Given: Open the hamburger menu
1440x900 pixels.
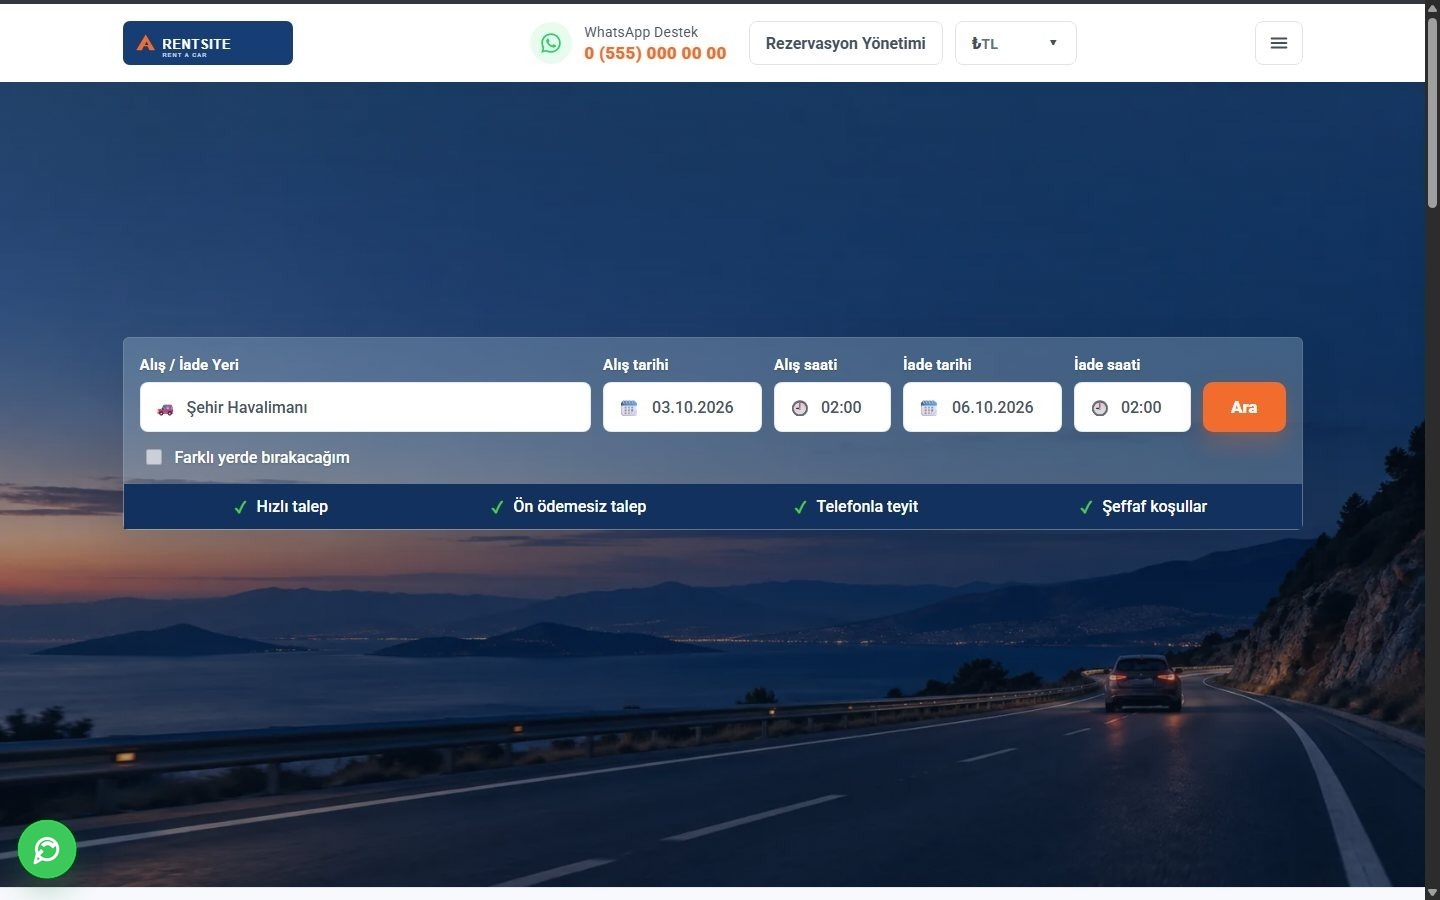Looking at the screenshot, I should pyautogui.click(x=1278, y=43).
